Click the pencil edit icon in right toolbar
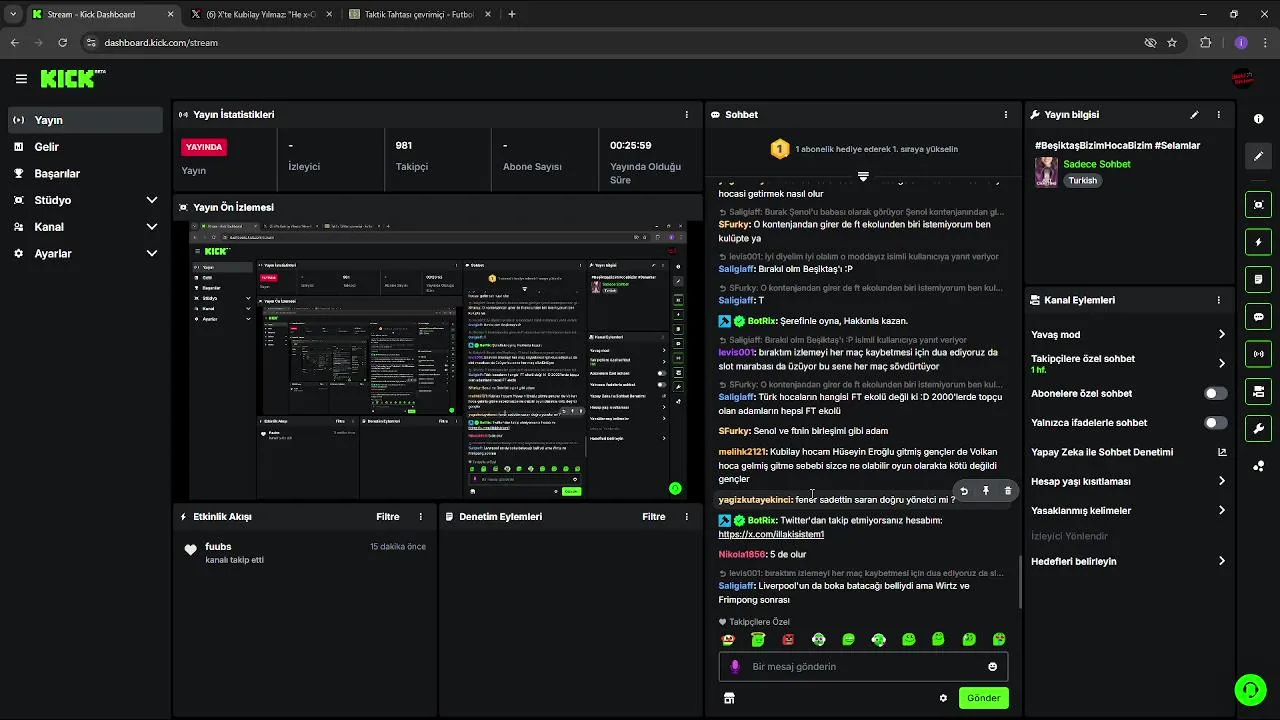Screen dimensions: 1280x720 [x=1258, y=156]
